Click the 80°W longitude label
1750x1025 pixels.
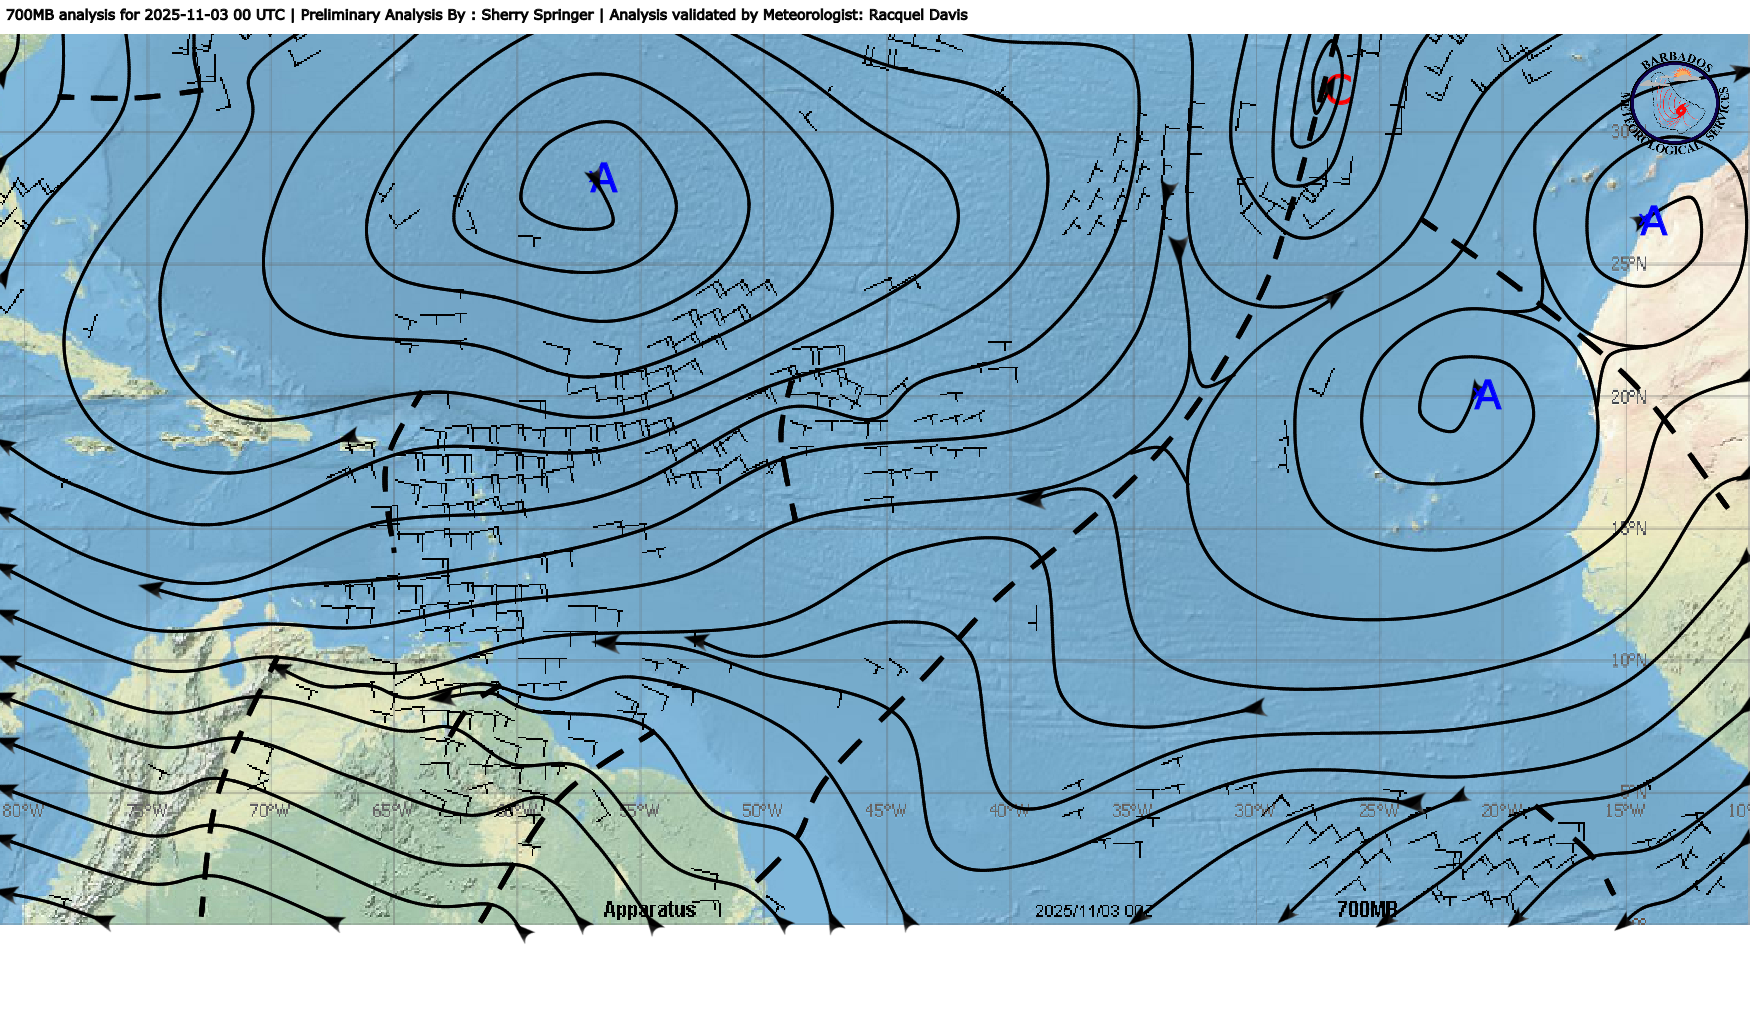23,810
